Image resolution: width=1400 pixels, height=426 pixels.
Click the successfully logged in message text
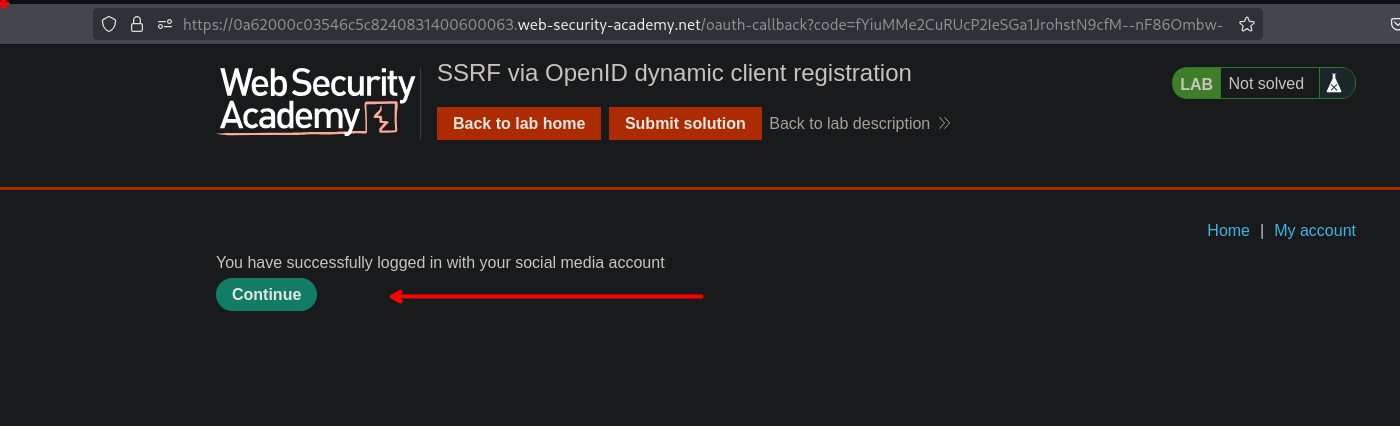440,263
